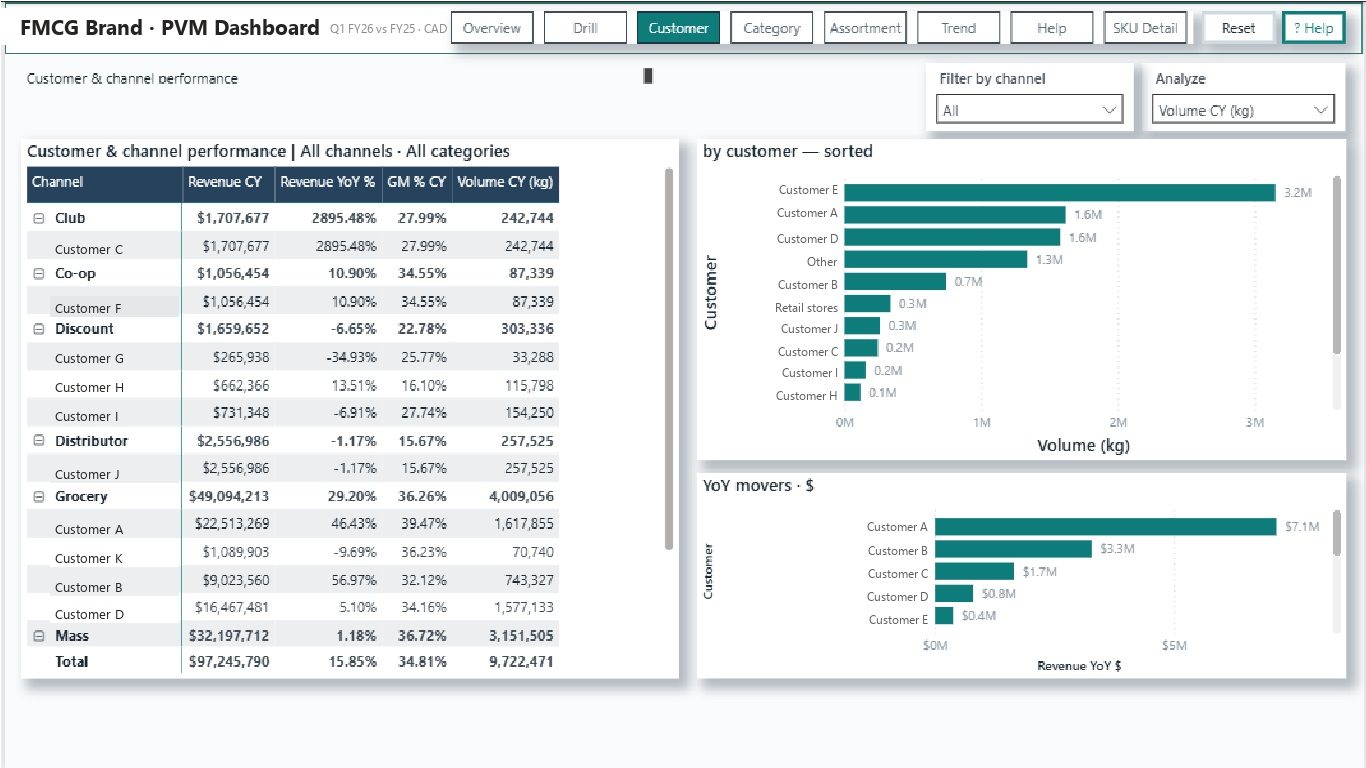
Task: Sort table by Channel column header
Action: click(x=104, y=183)
